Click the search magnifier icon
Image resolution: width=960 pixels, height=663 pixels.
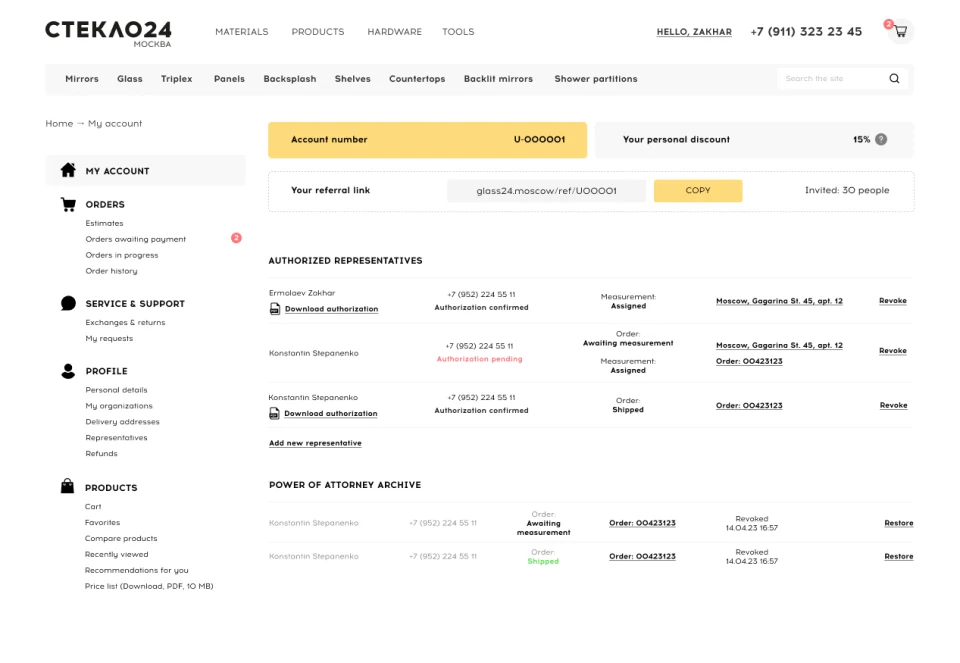894,78
